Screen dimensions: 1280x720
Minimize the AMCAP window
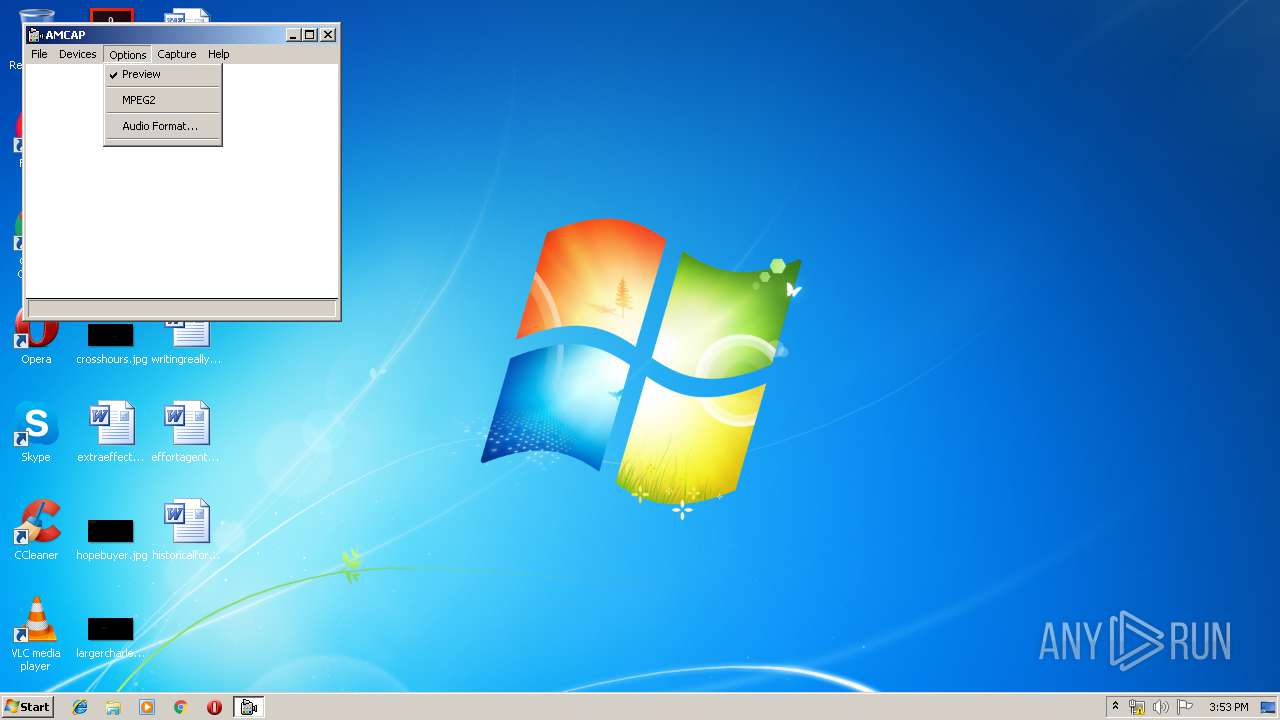pyautogui.click(x=293, y=35)
